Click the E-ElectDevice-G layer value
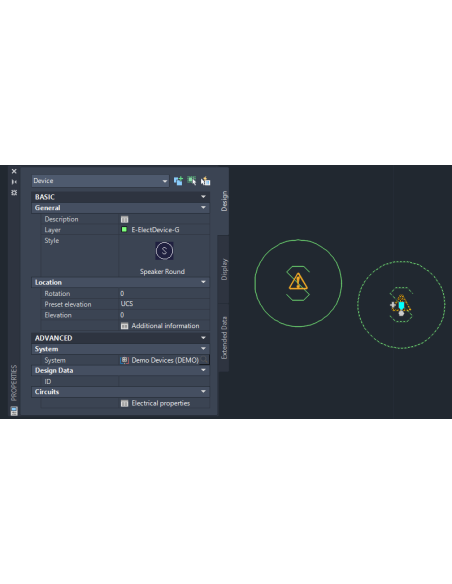Viewport: 452px width, 584px height. pos(155,230)
